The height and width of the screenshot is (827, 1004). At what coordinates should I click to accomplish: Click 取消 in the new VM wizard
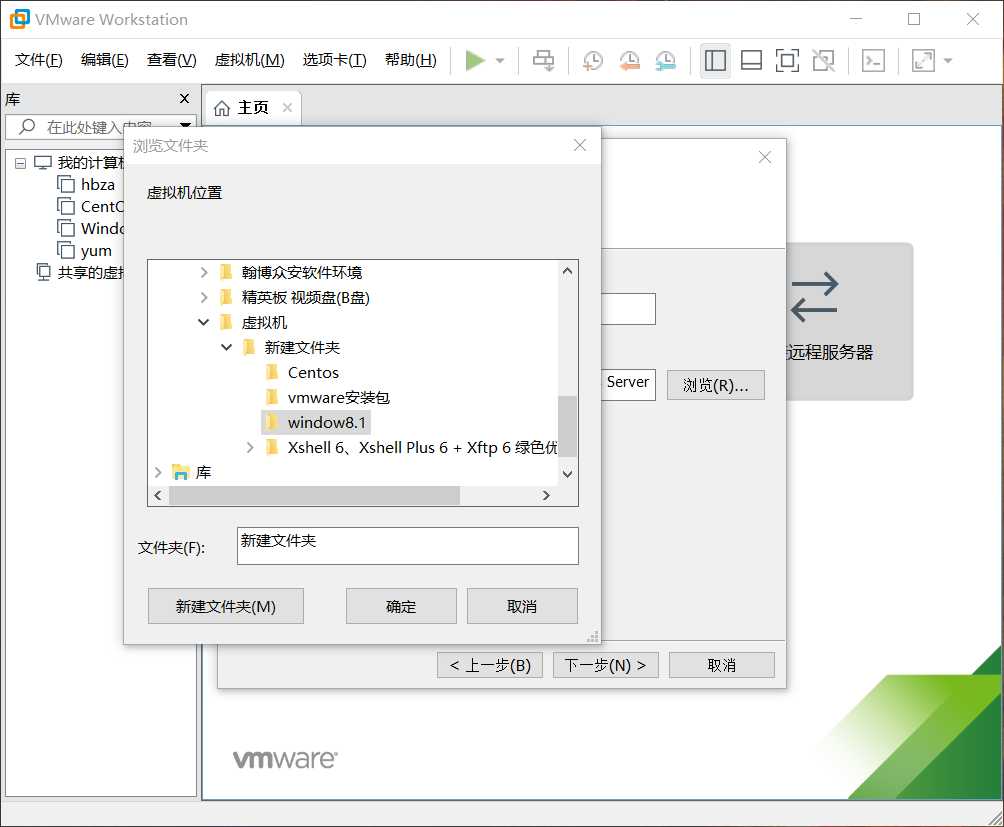[722, 665]
